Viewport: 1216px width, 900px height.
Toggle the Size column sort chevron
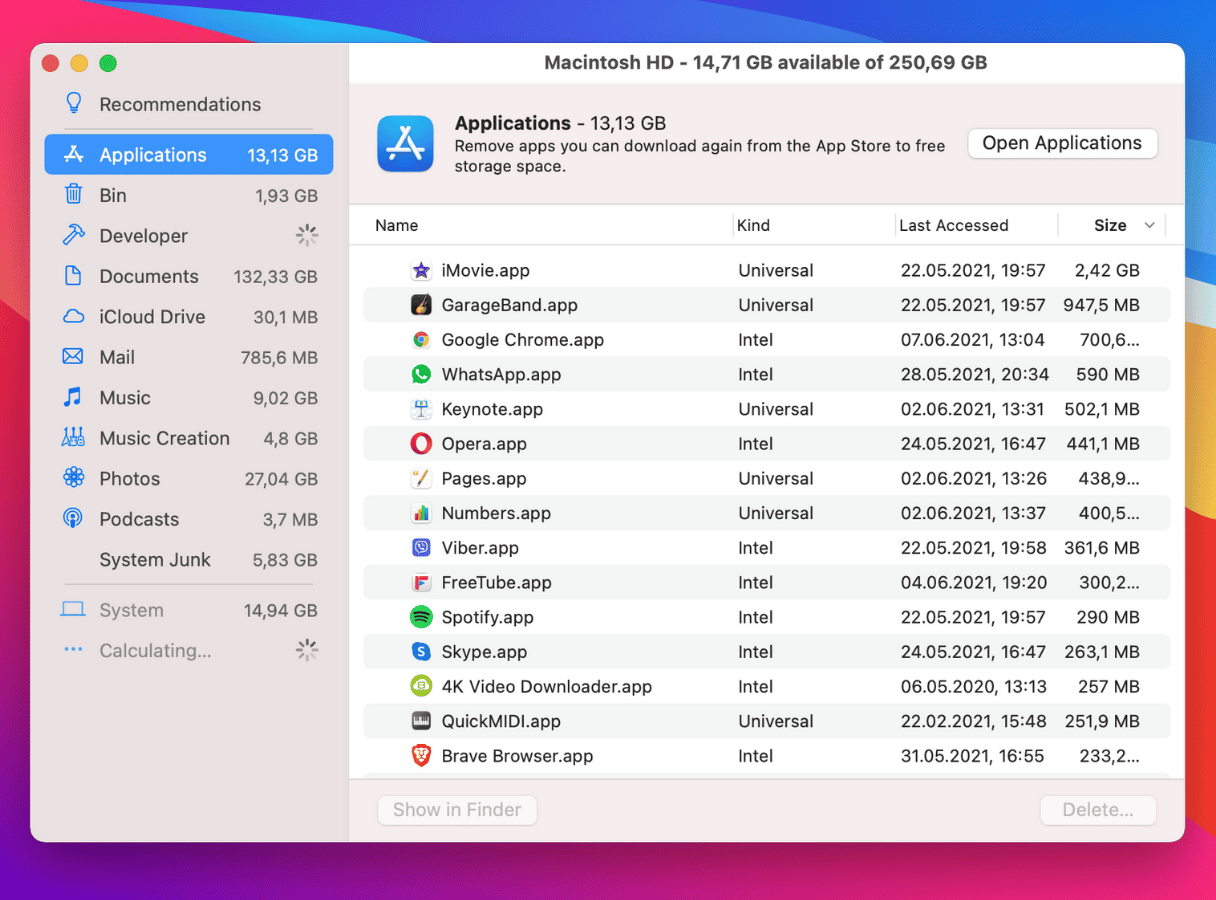(1150, 225)
